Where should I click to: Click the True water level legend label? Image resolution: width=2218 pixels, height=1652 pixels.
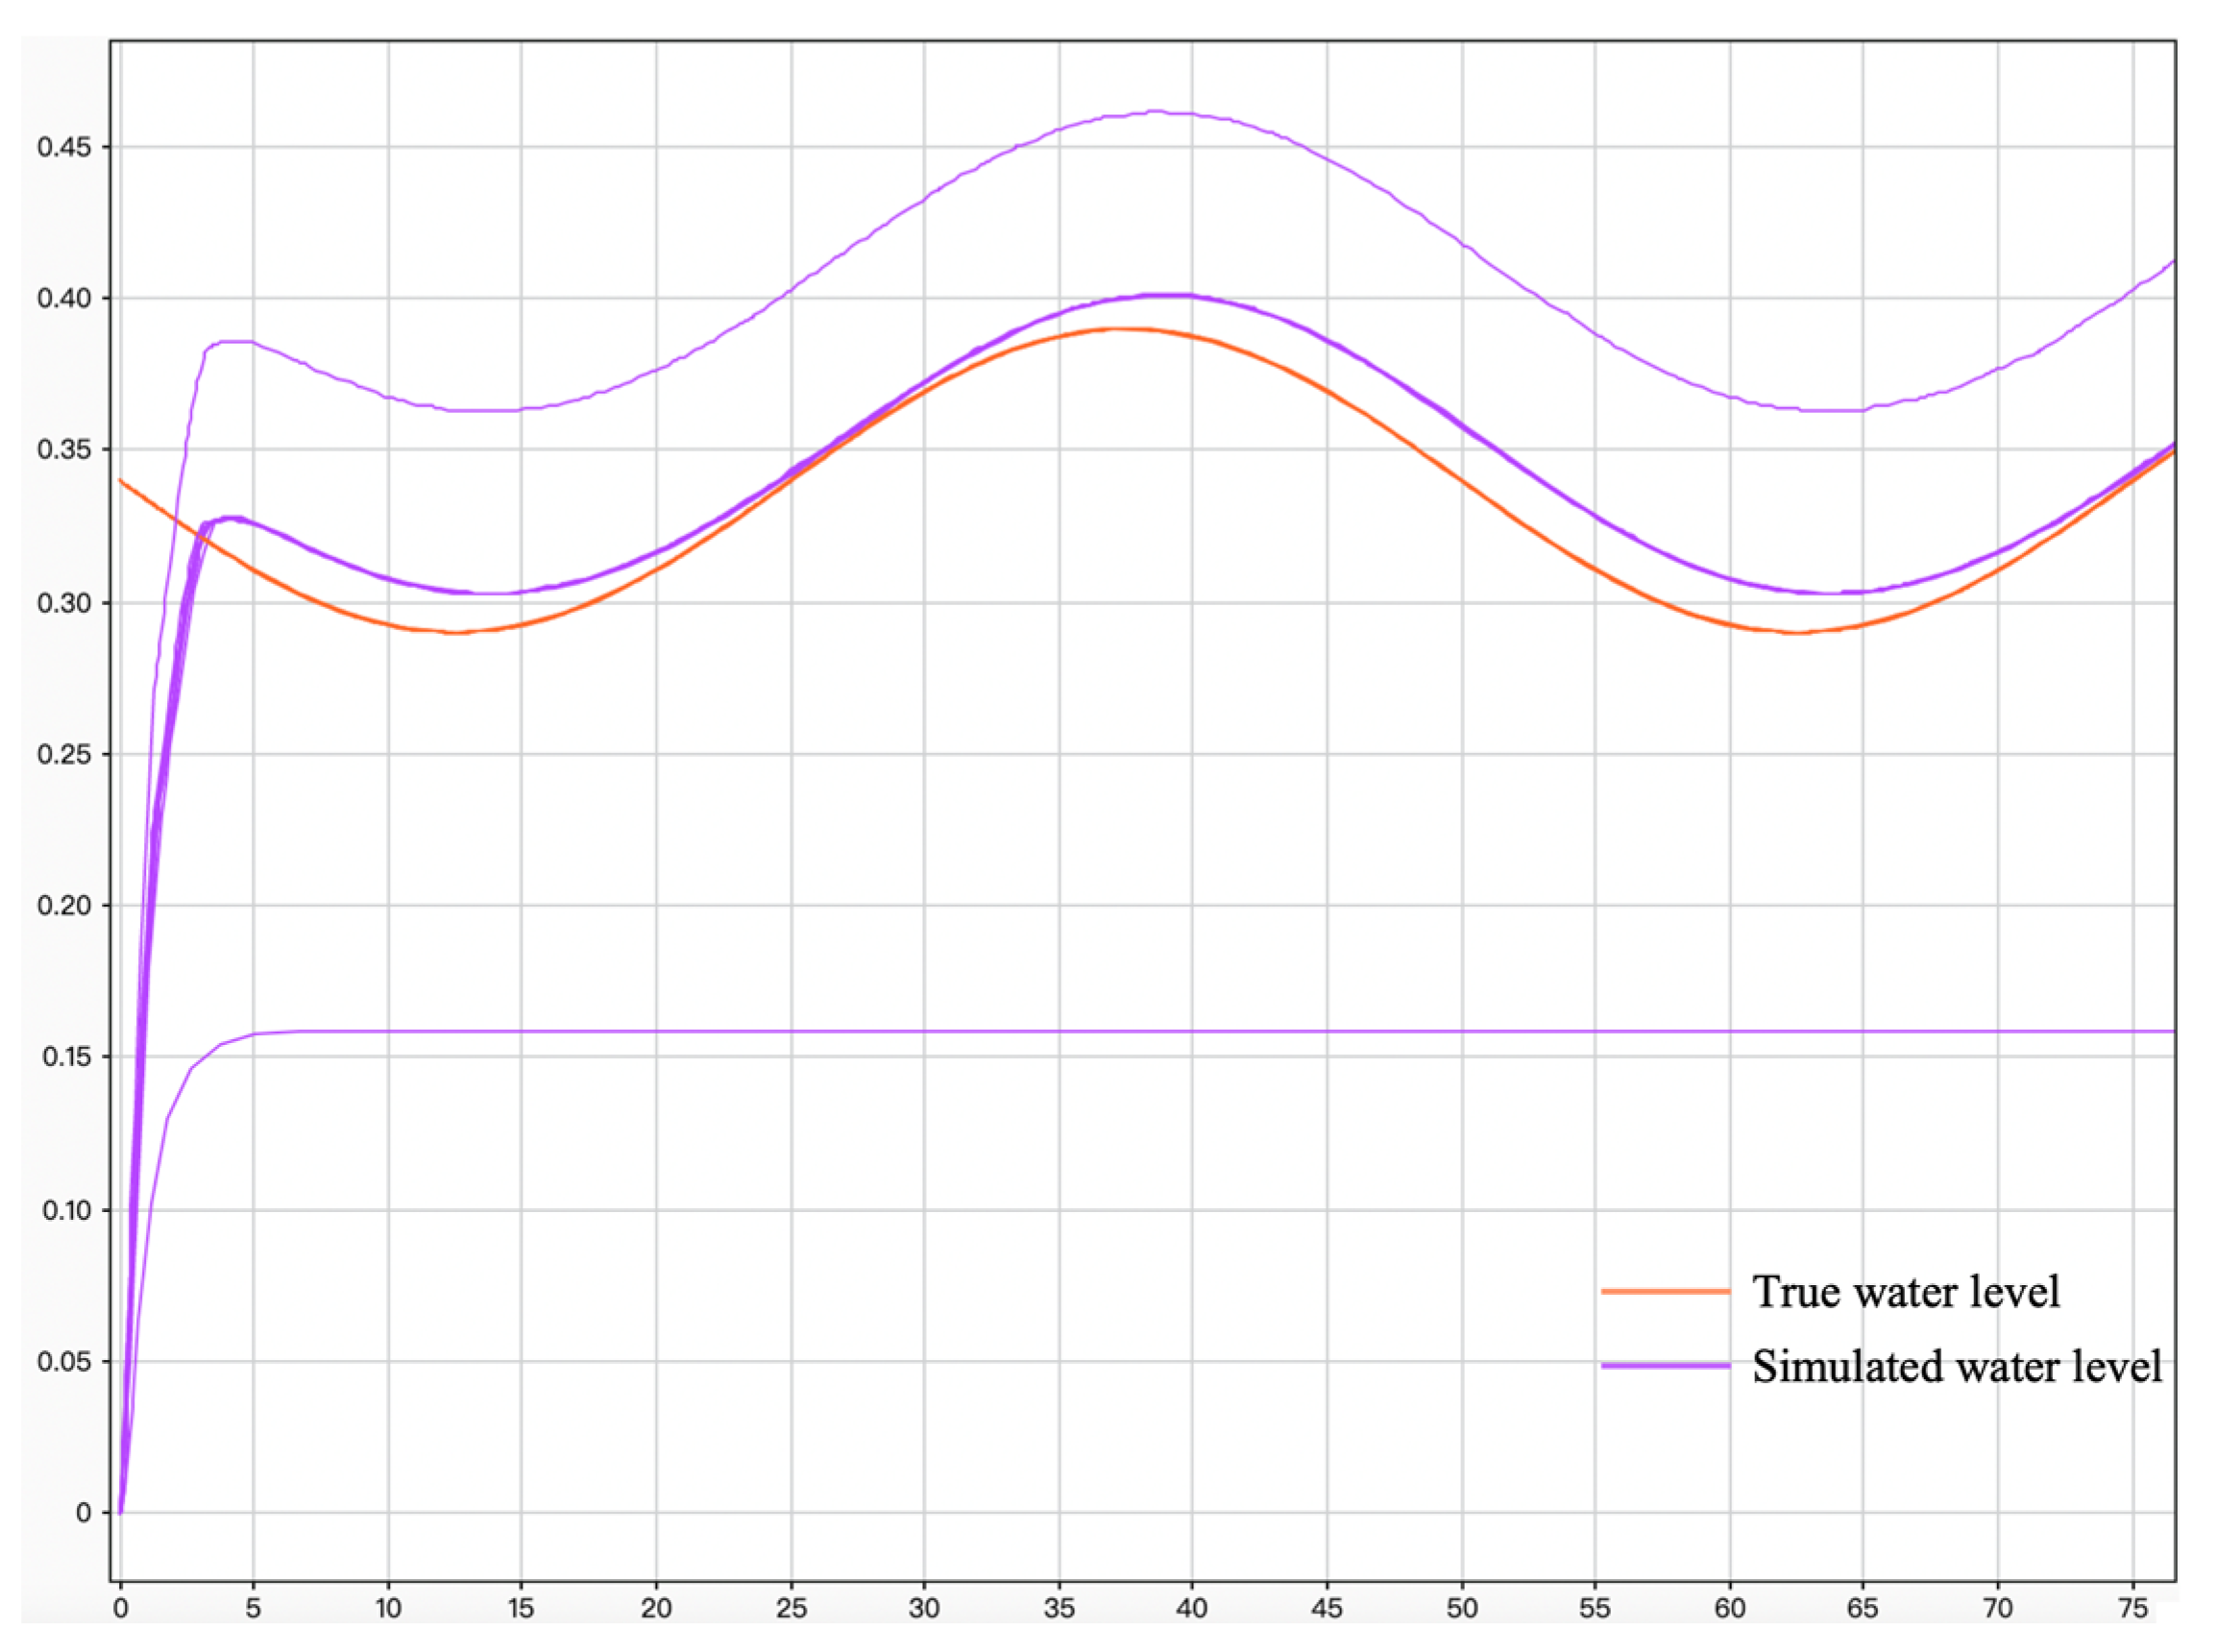[1905, 1292]
